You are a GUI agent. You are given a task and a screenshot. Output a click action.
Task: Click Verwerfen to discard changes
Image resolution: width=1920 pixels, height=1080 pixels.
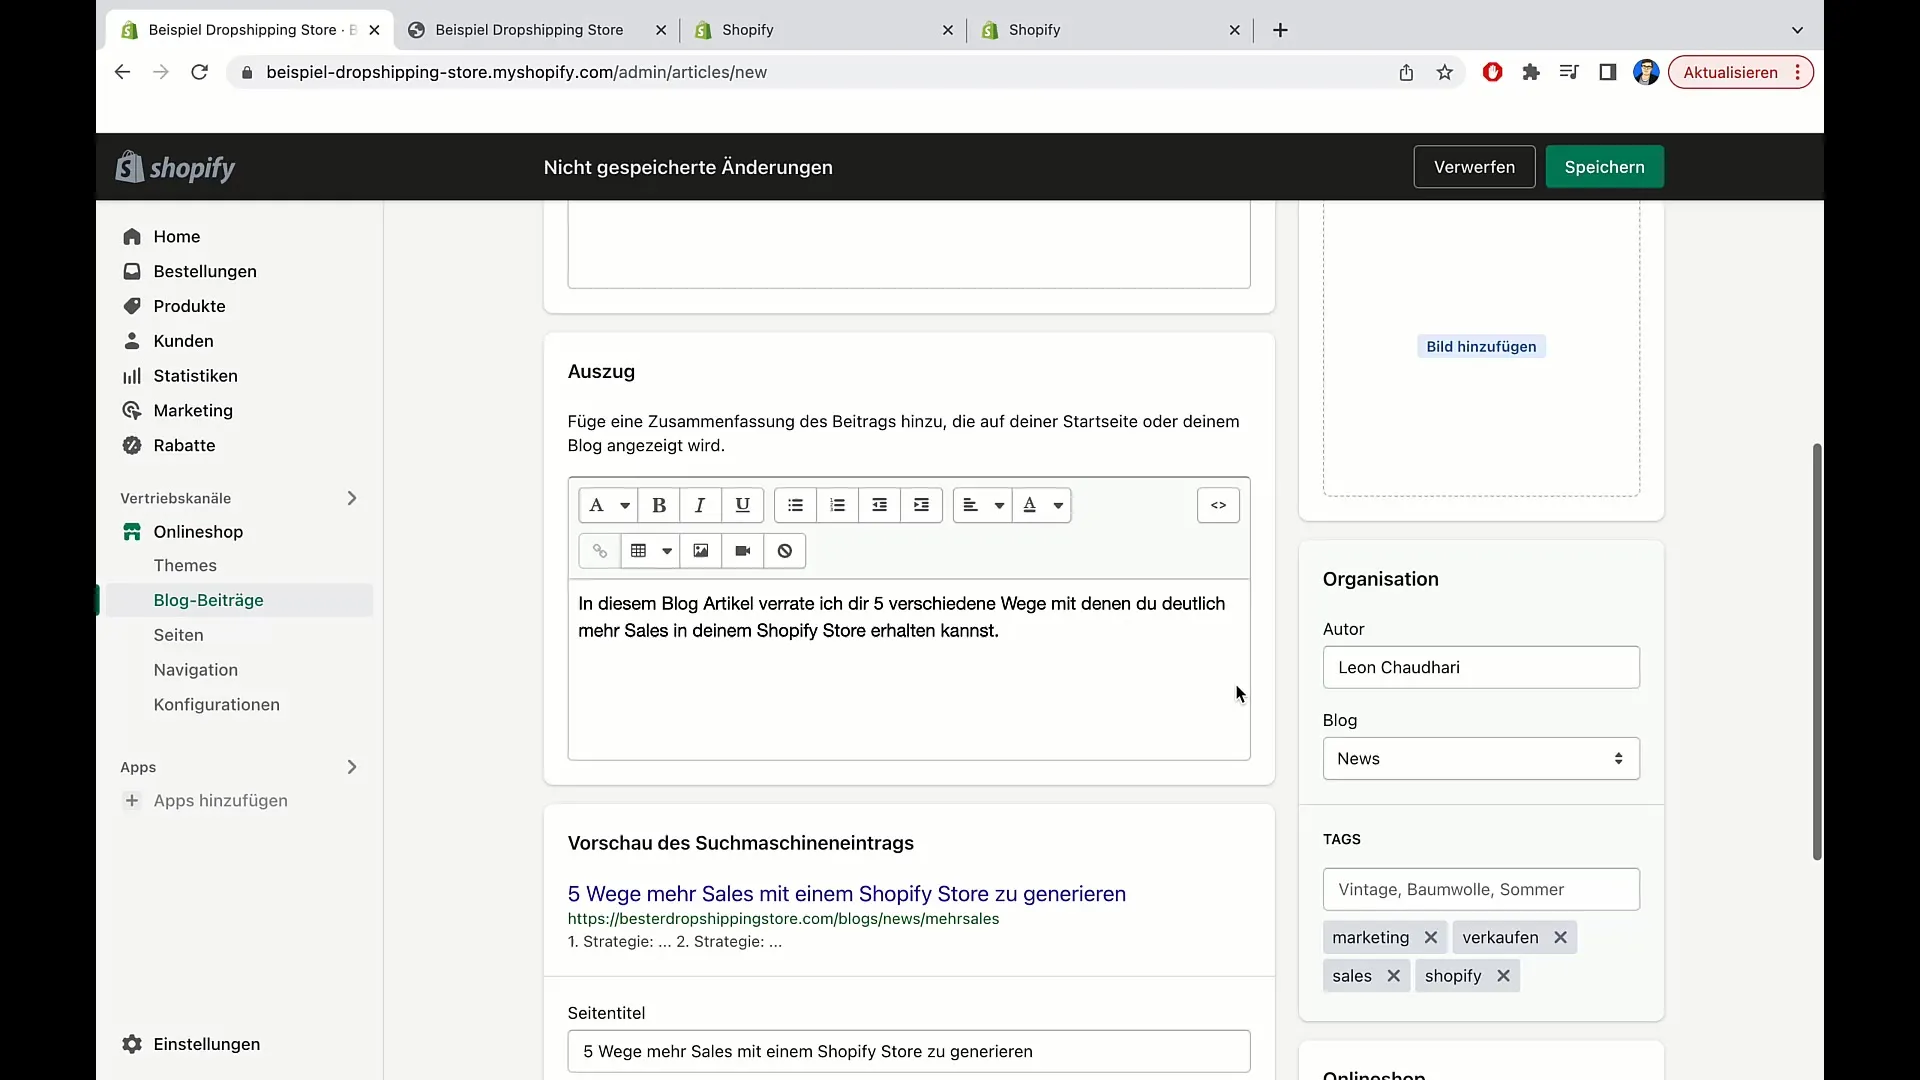[1474, 166]
